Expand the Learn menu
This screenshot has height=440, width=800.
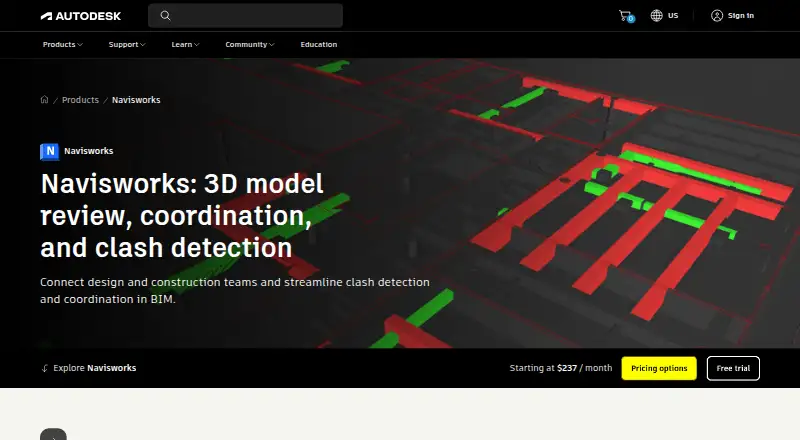pos(185,44)
